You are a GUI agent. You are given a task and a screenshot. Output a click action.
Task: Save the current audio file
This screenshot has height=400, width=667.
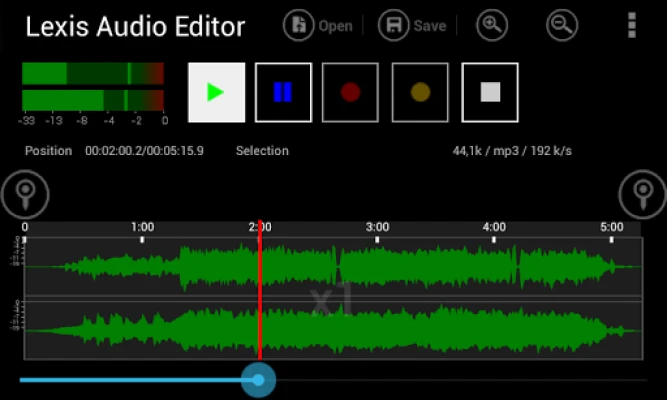[413, 26]
